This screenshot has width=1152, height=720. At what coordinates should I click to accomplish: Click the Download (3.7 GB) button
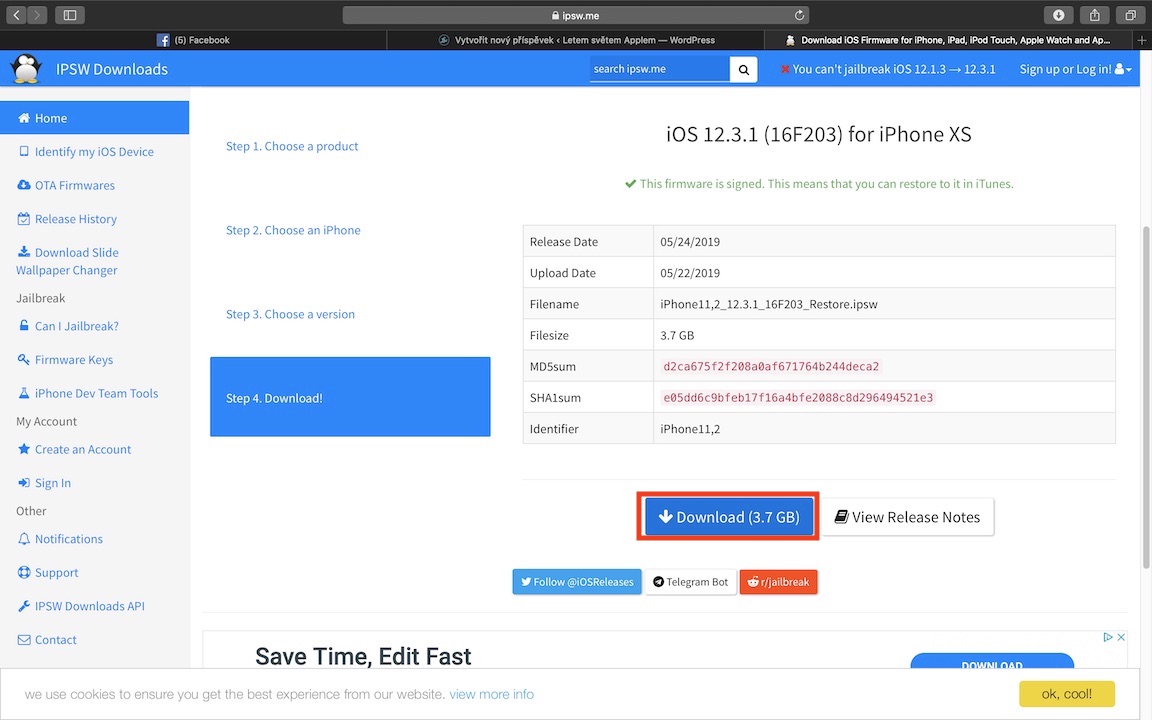[x=728, y=516]
